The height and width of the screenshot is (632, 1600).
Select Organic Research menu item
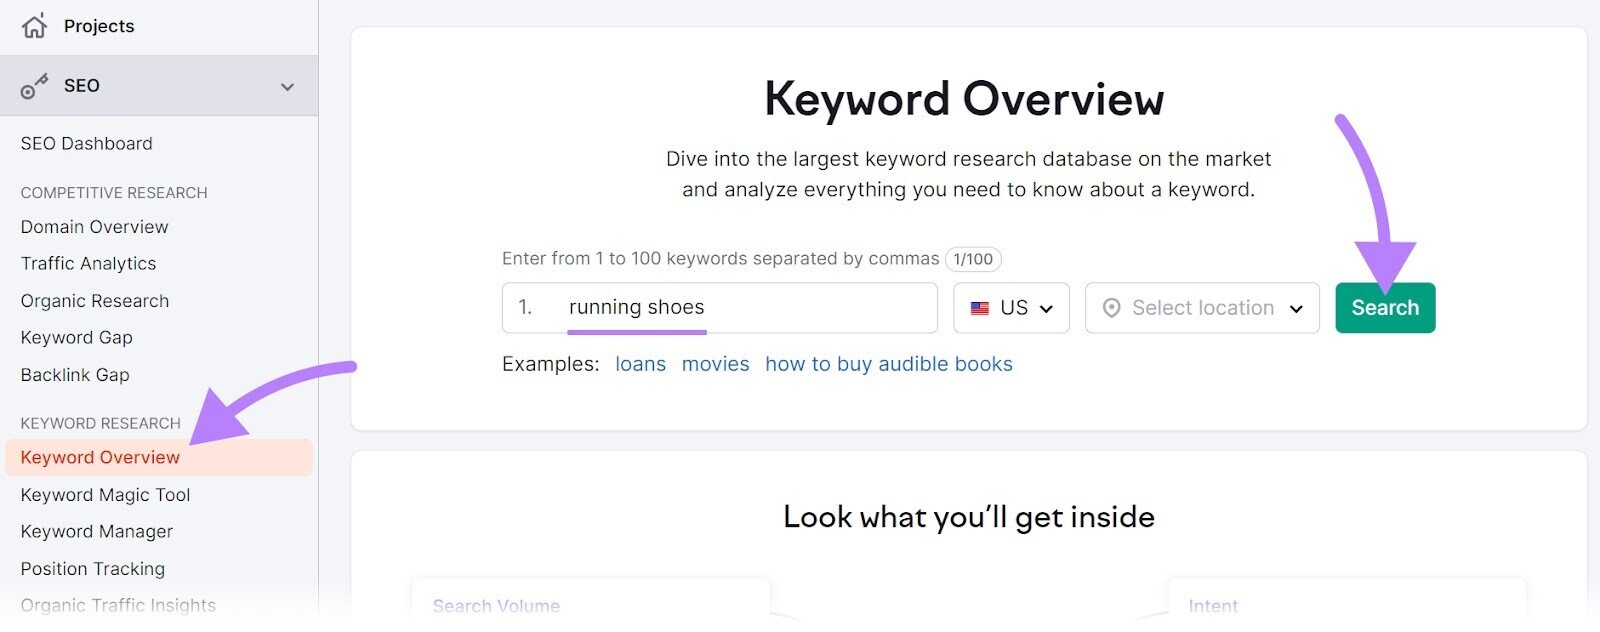95,301
